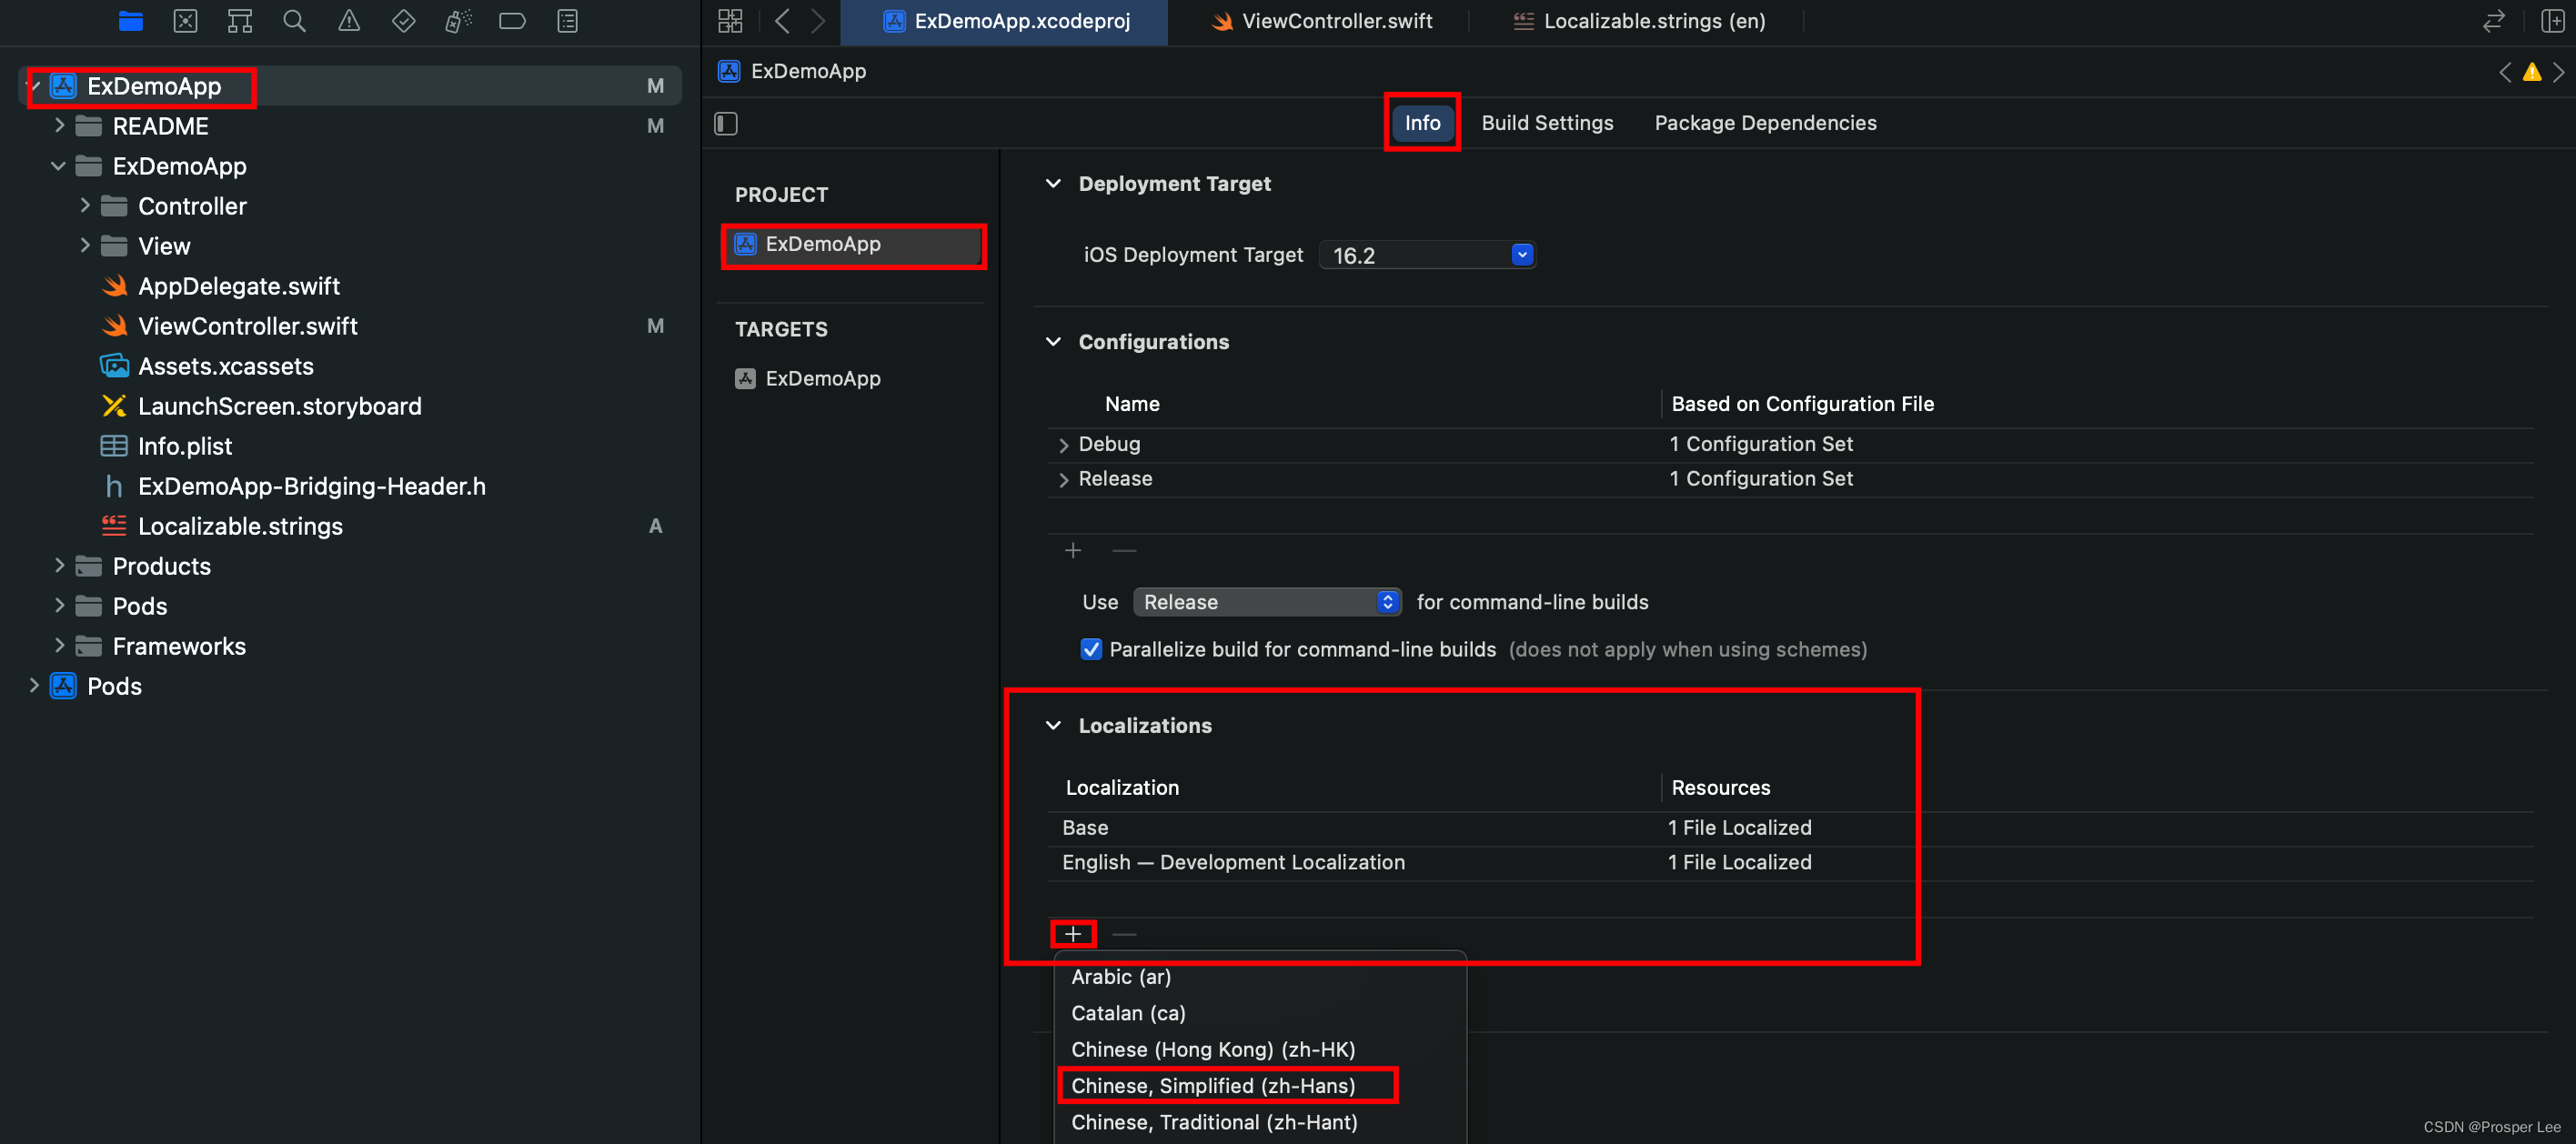Screen dimensions: 2576x1144
Task: Select the Package Dependencies tab
Action: click(1765, 122)
